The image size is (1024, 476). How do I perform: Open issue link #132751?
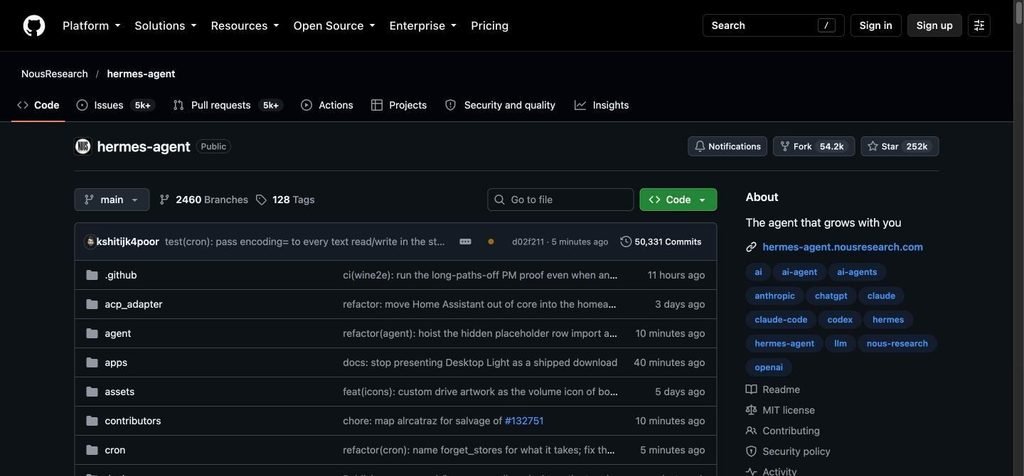click(x=524, y=421)
